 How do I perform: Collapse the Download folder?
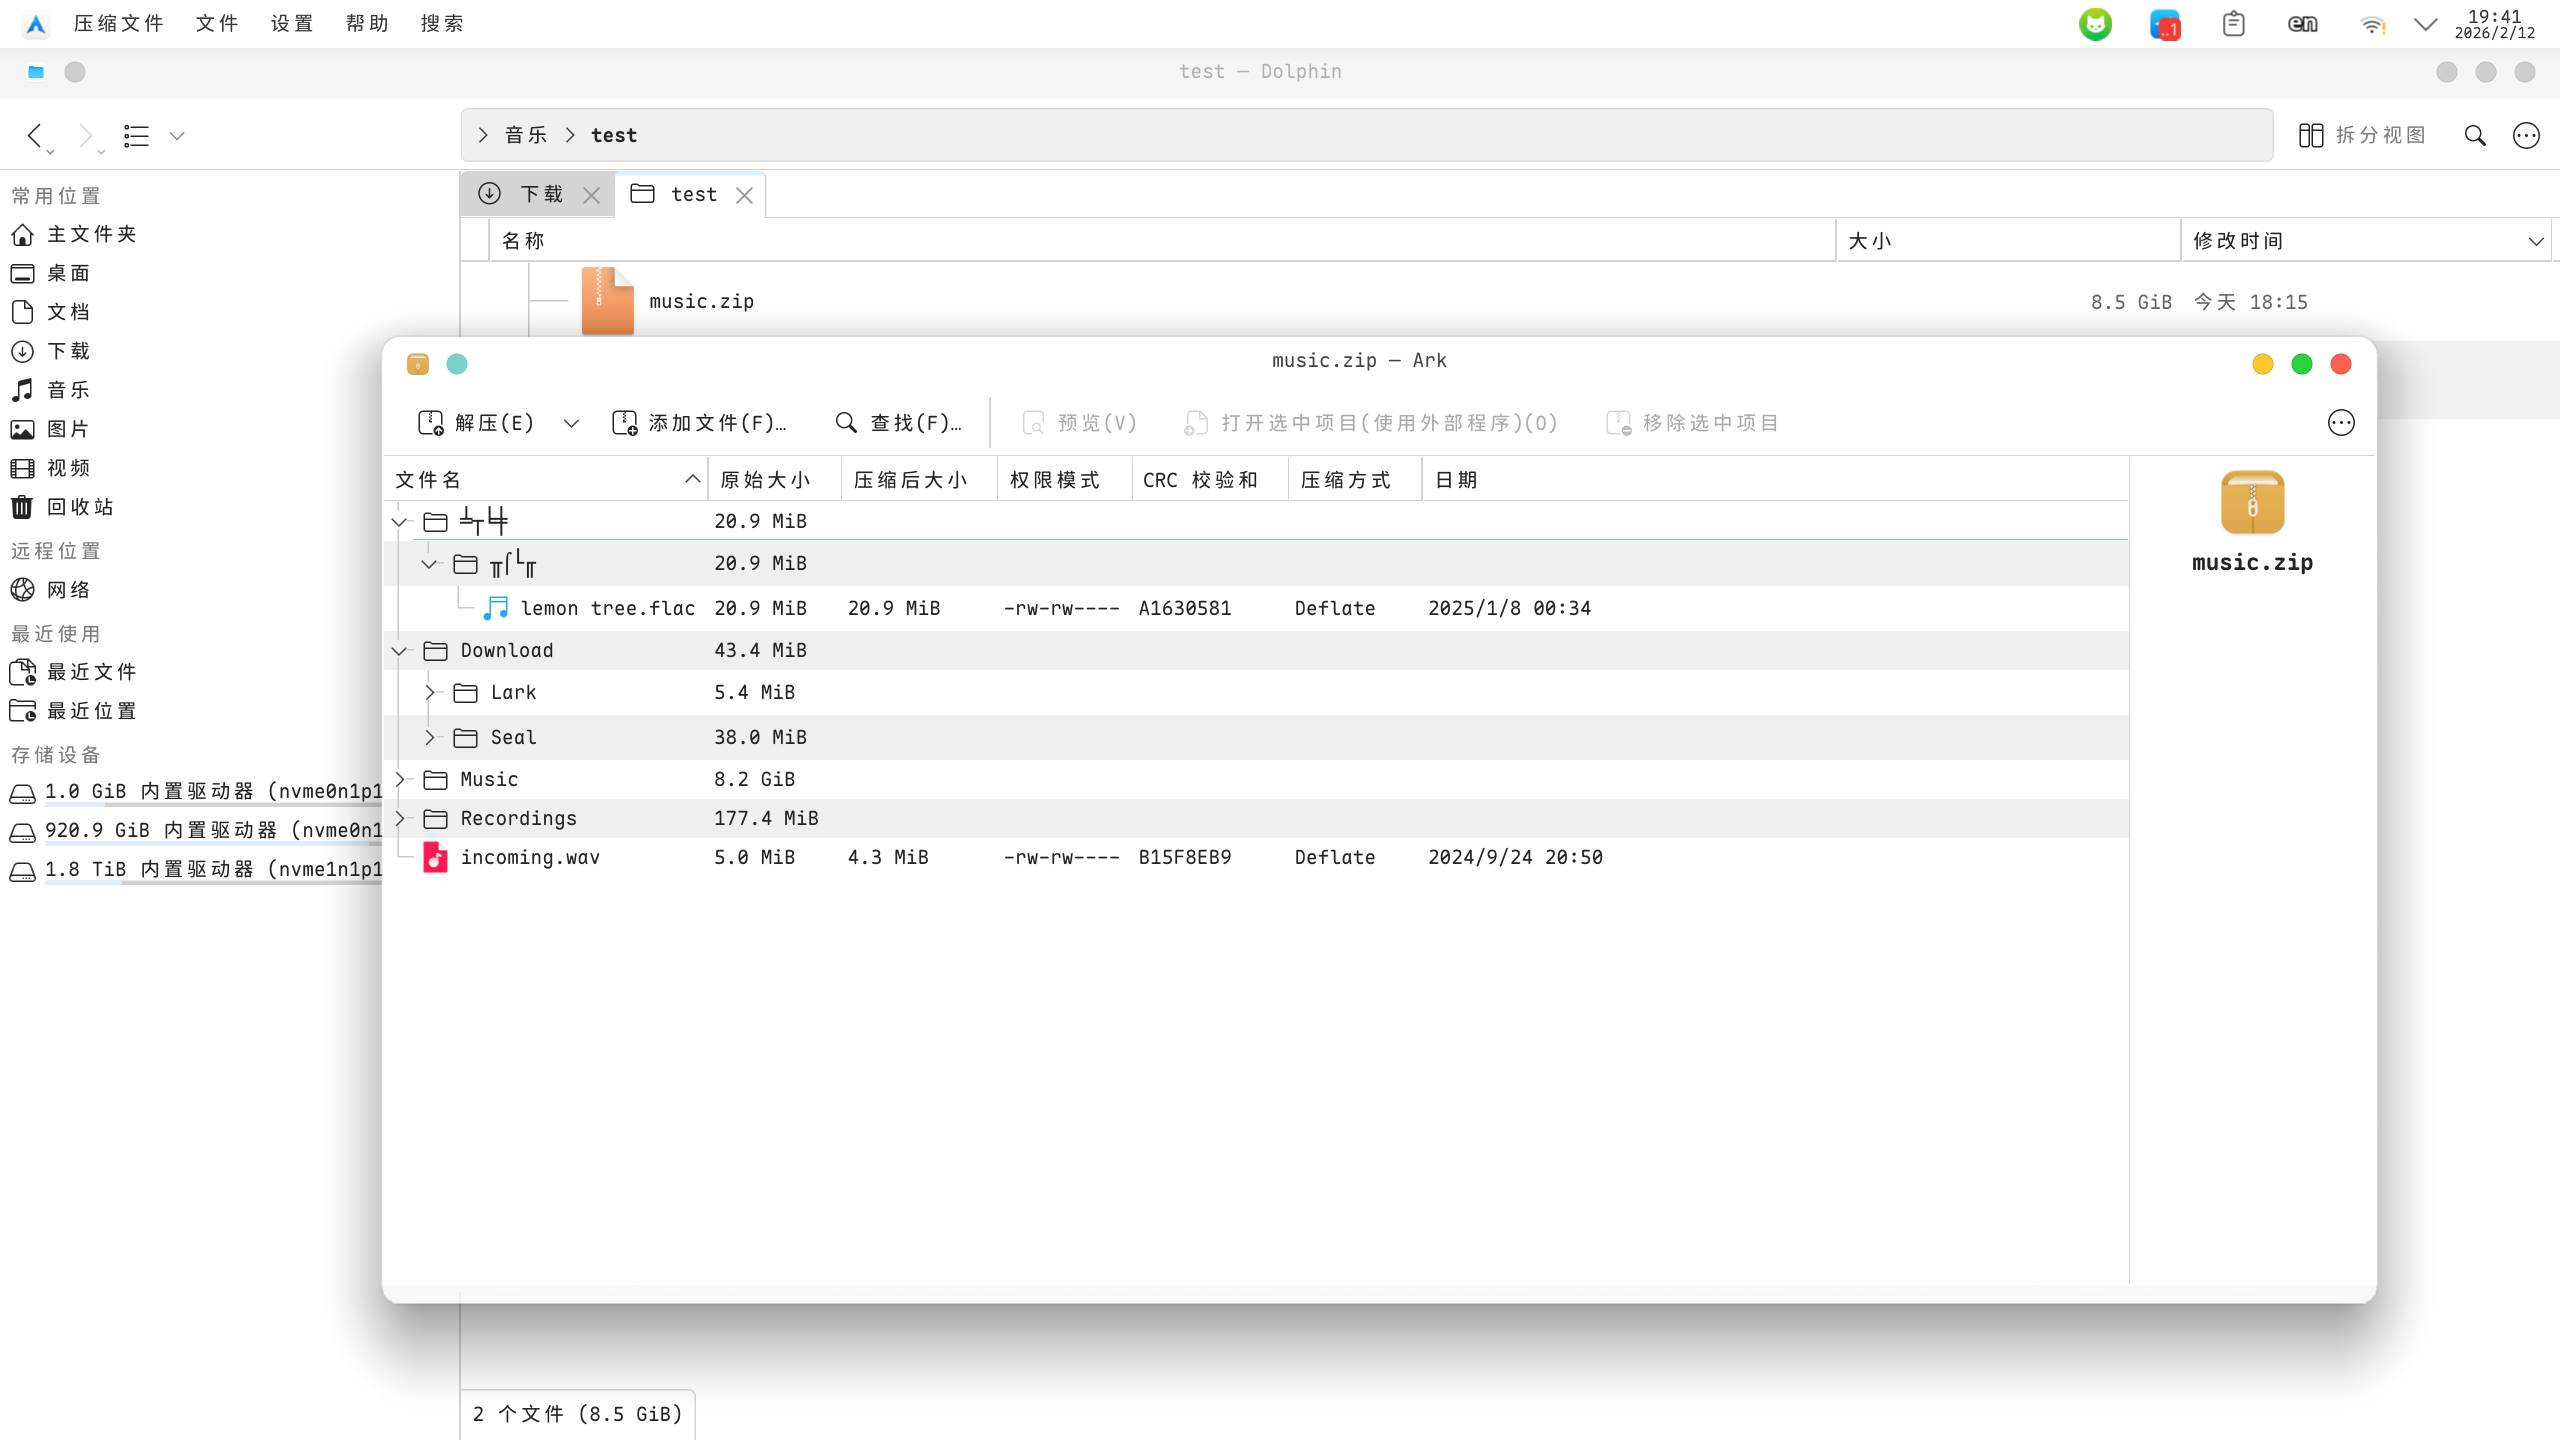[x=400, y=651]
